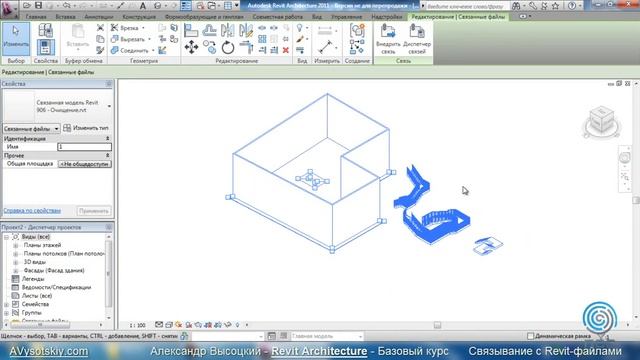
Task: Click the Save disk icon
Action: click(x=38, y=6)
